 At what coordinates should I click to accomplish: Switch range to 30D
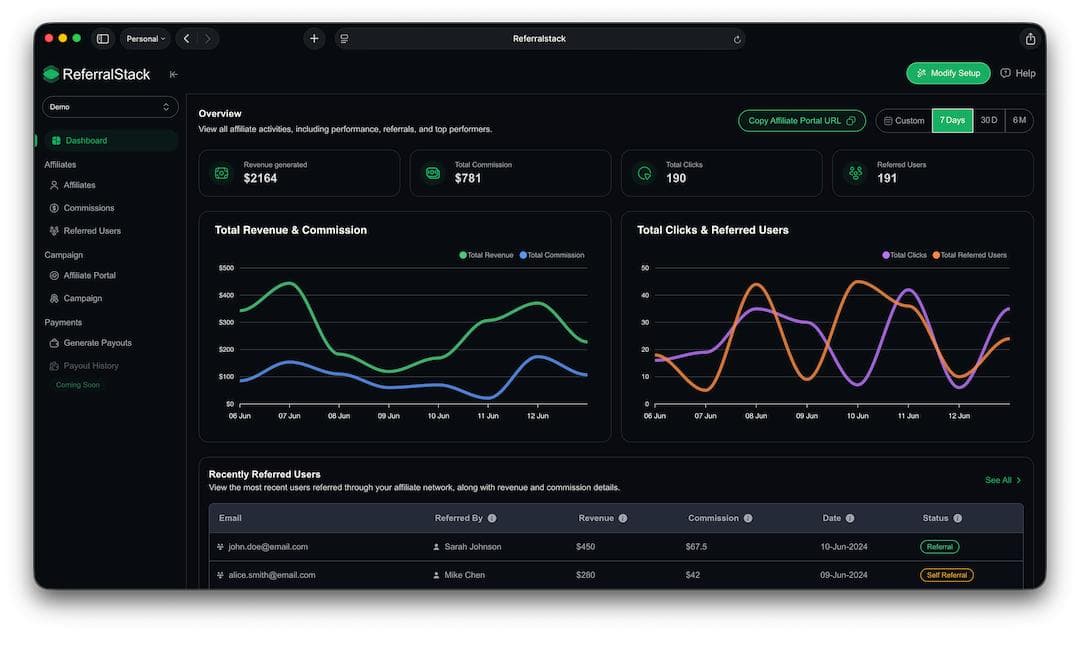[x=989, y=121]
